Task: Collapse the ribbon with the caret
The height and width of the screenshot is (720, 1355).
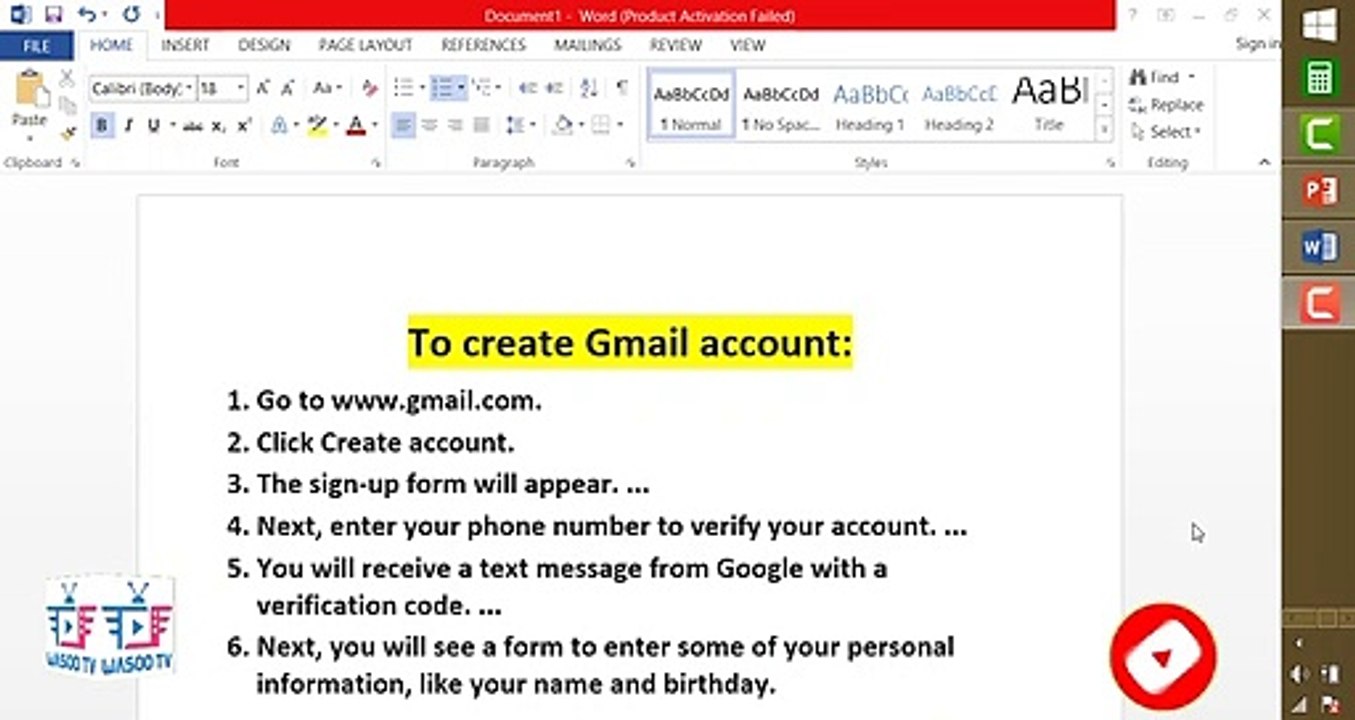Action: pyautogui.click(x=1264, y=162)
